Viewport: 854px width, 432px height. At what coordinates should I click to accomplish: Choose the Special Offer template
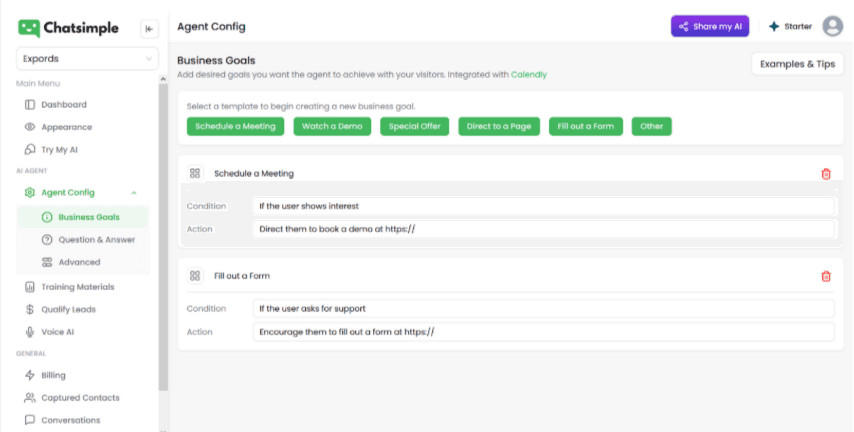(414, 126)
